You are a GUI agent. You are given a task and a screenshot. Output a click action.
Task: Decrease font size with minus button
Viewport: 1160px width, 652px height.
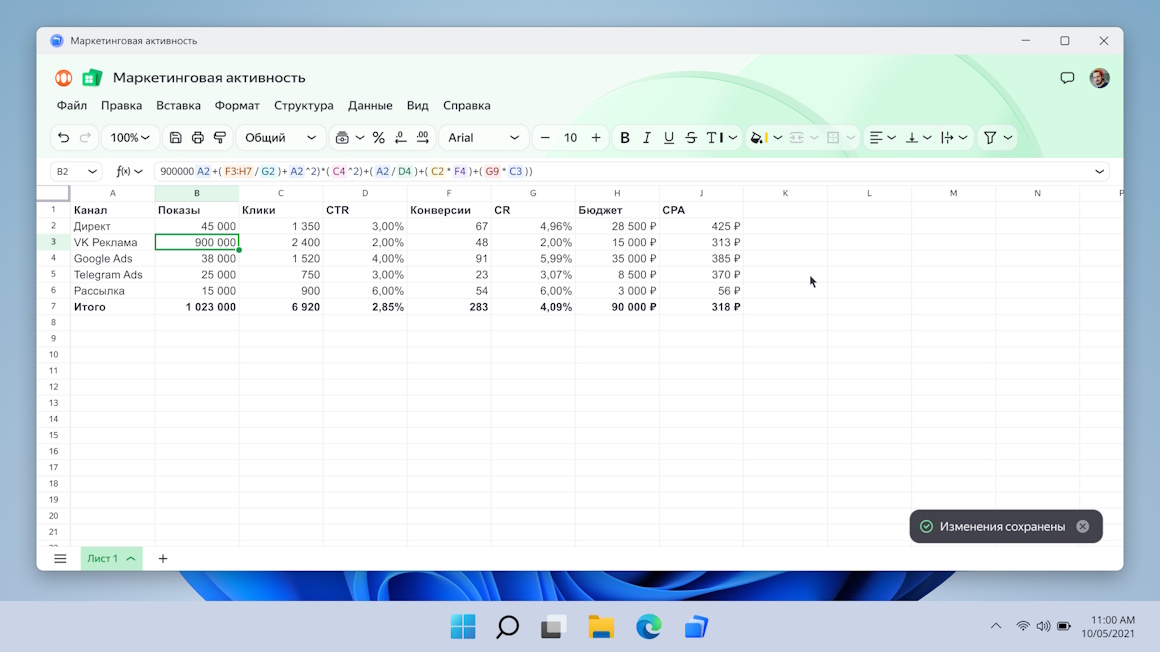tap(545, 138)
